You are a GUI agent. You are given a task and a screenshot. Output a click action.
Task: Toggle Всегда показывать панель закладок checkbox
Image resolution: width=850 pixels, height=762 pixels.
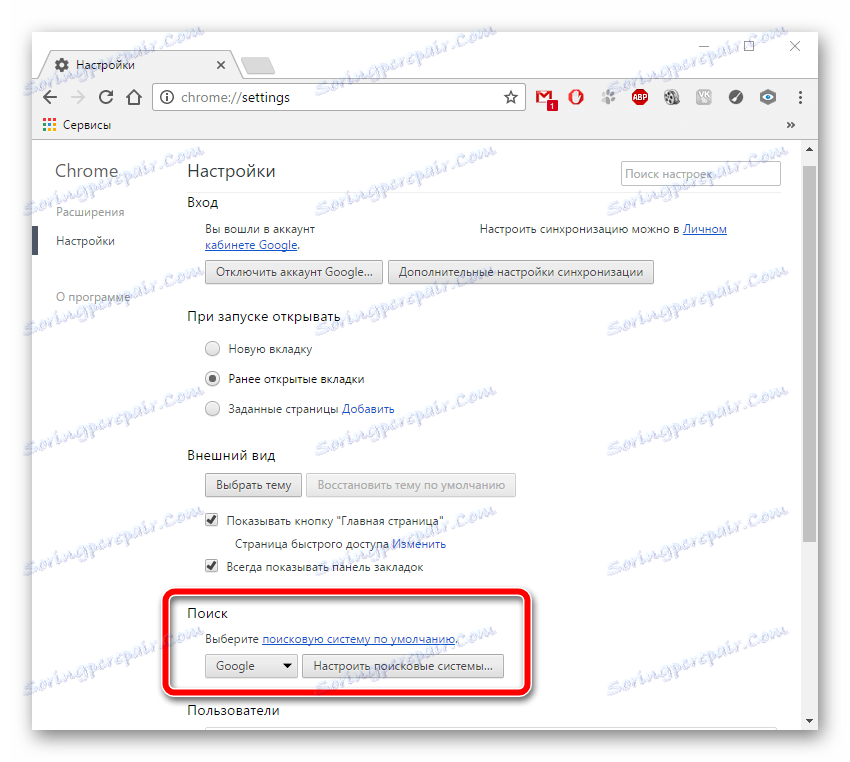tap(211, 566)
